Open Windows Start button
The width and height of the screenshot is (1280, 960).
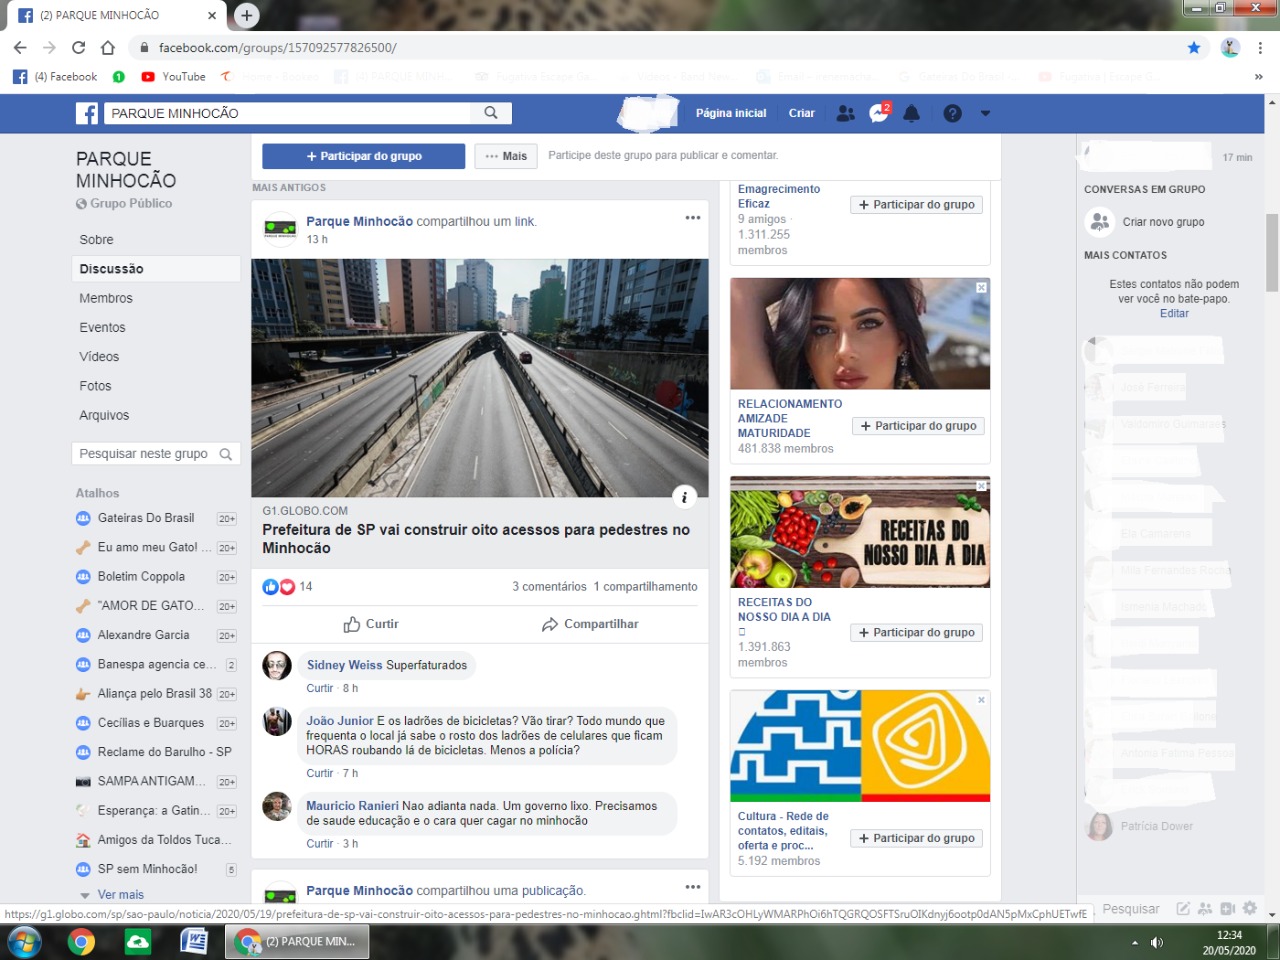tap(24, 942)
